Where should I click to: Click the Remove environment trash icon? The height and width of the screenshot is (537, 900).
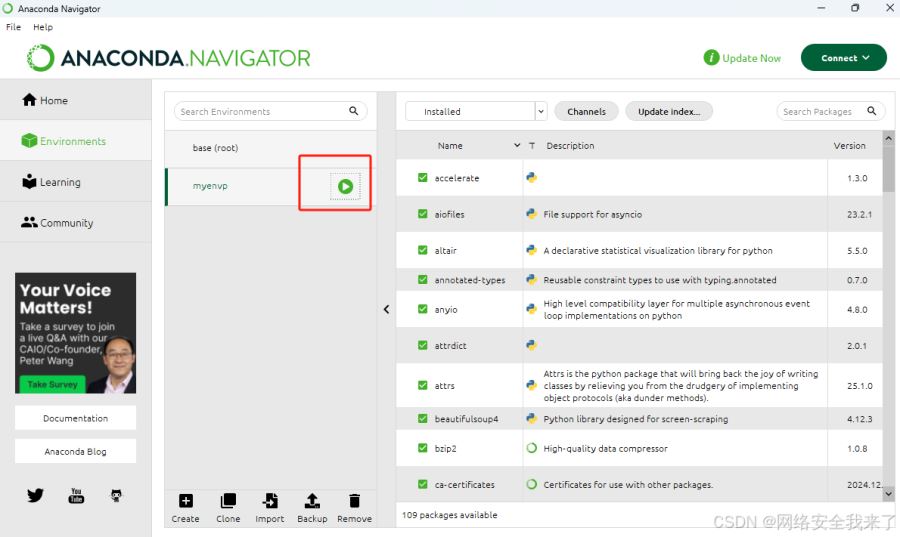355,501
